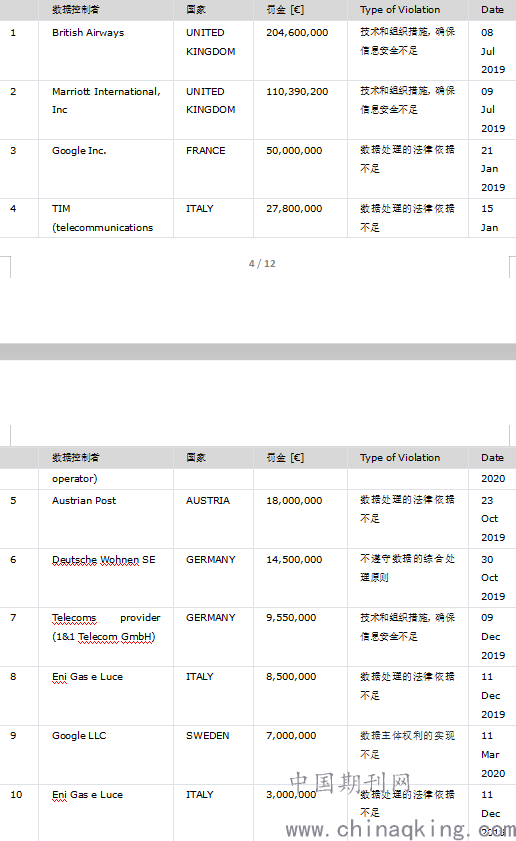This screenshot has width=516, height=841.
Task: Click the fine amount 110,390,200
Action: coord(297,92)
